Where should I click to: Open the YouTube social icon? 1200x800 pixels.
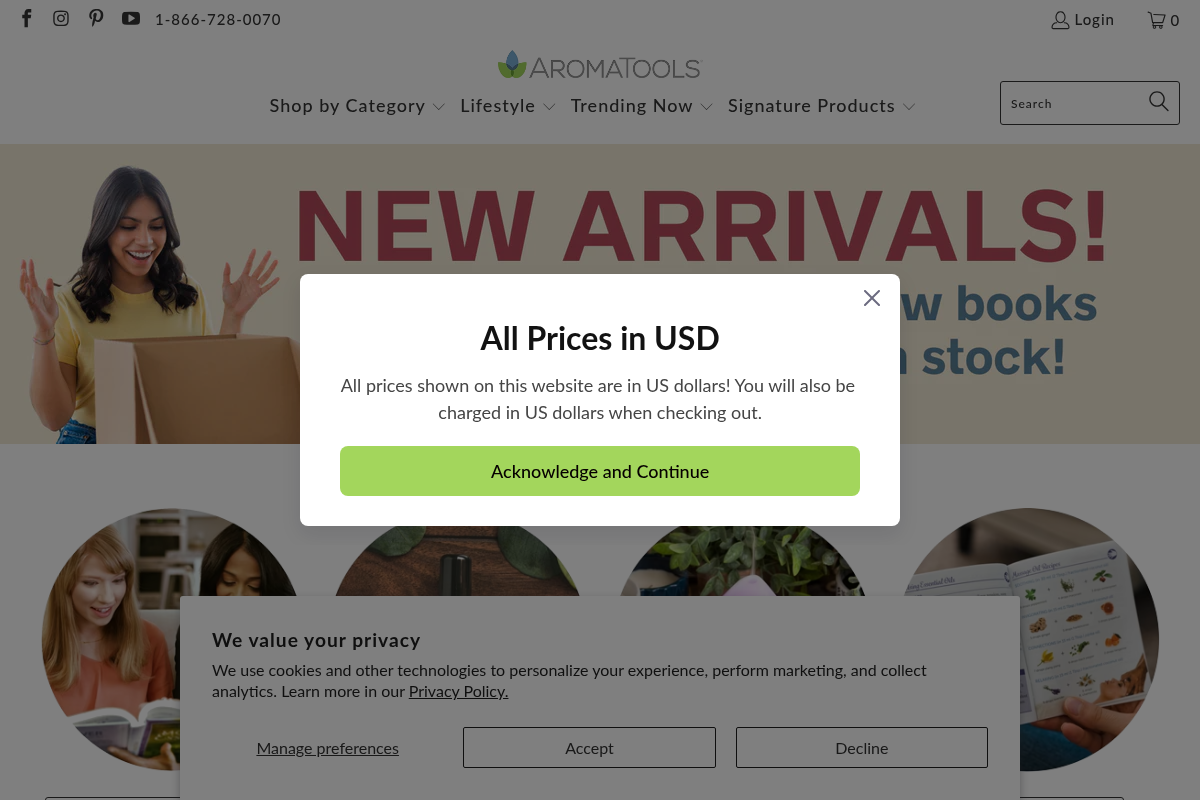131,19
